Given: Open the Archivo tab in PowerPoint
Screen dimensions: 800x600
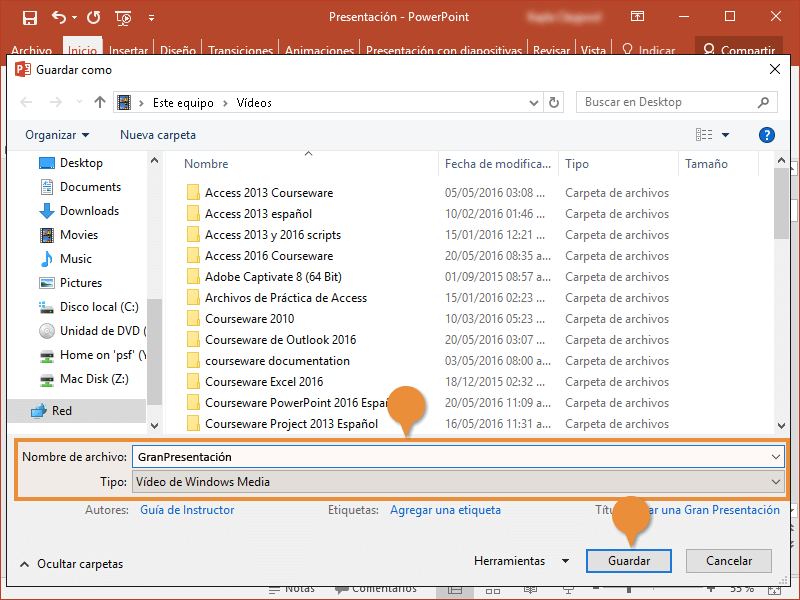Looking at the screenshot, I should click(x=32, y=50).
